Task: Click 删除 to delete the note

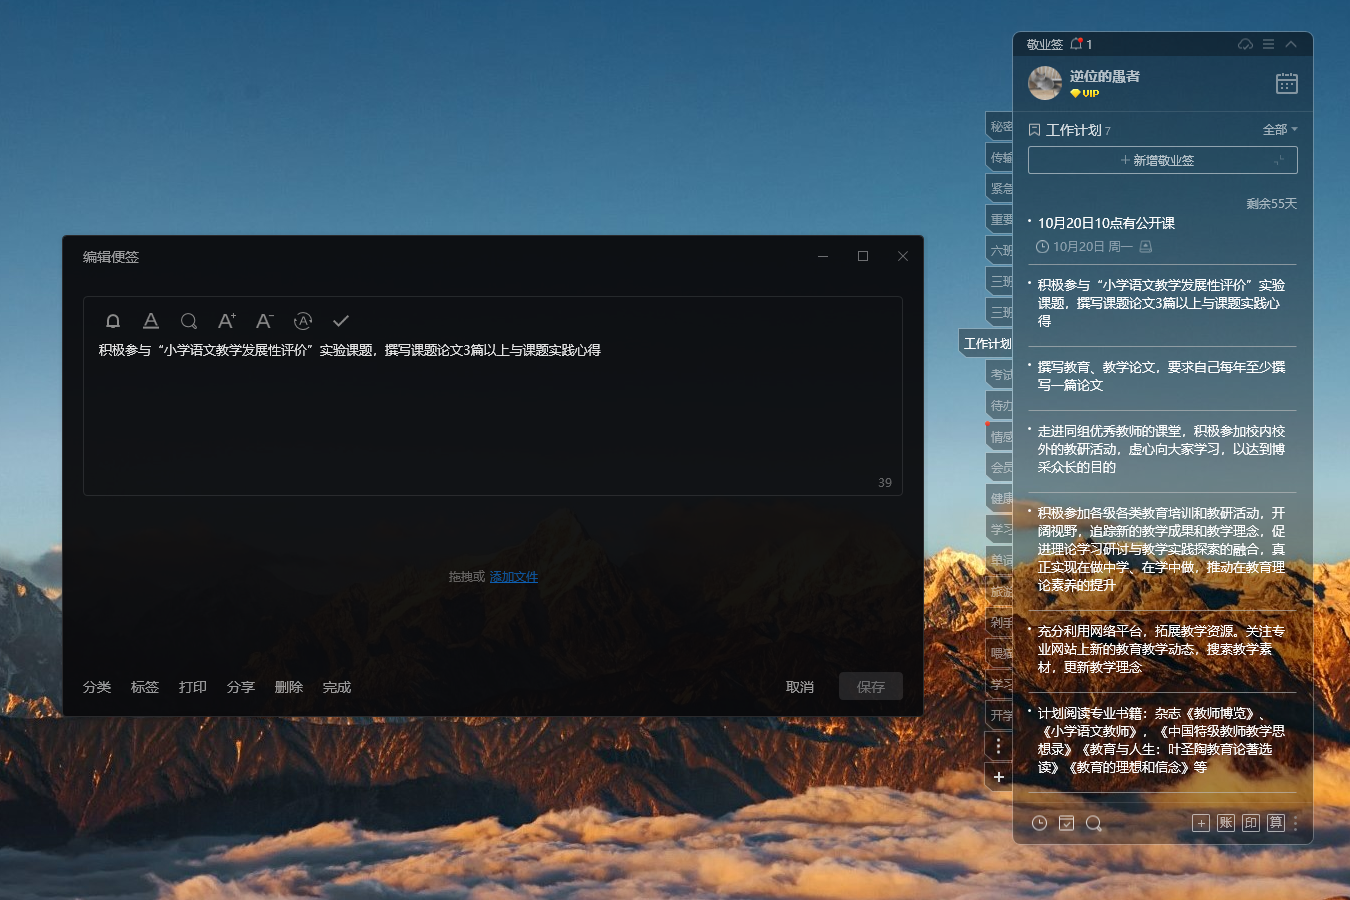Action: 289,687
